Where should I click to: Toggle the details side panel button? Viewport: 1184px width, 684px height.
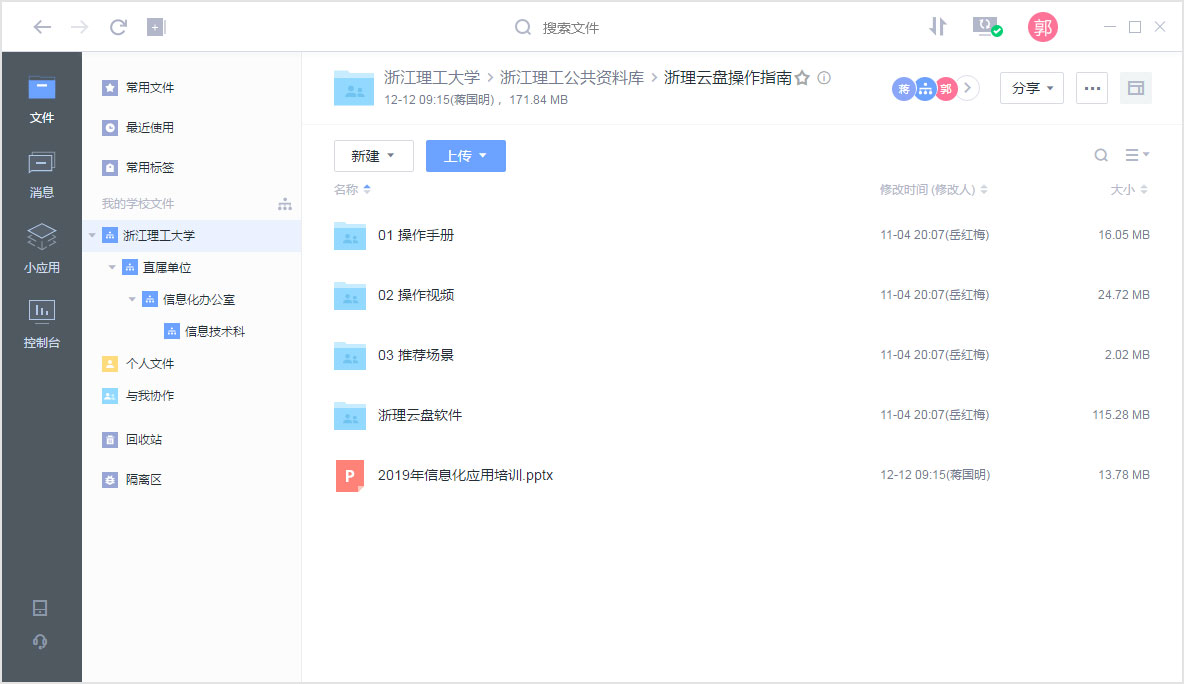(1135, 88)
